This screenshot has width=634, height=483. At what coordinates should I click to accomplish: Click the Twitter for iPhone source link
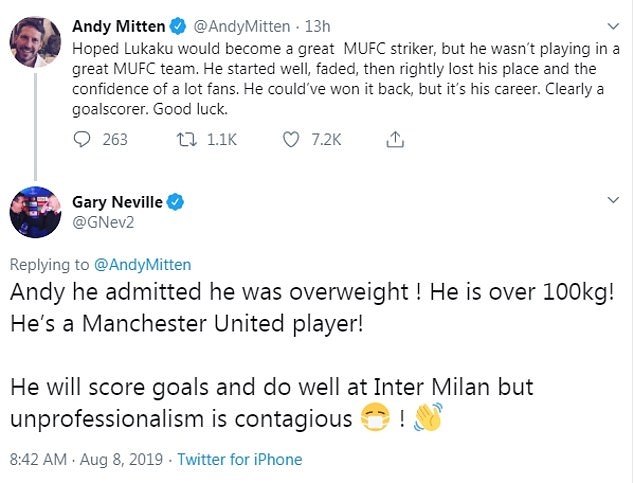[x=239, y=460]
